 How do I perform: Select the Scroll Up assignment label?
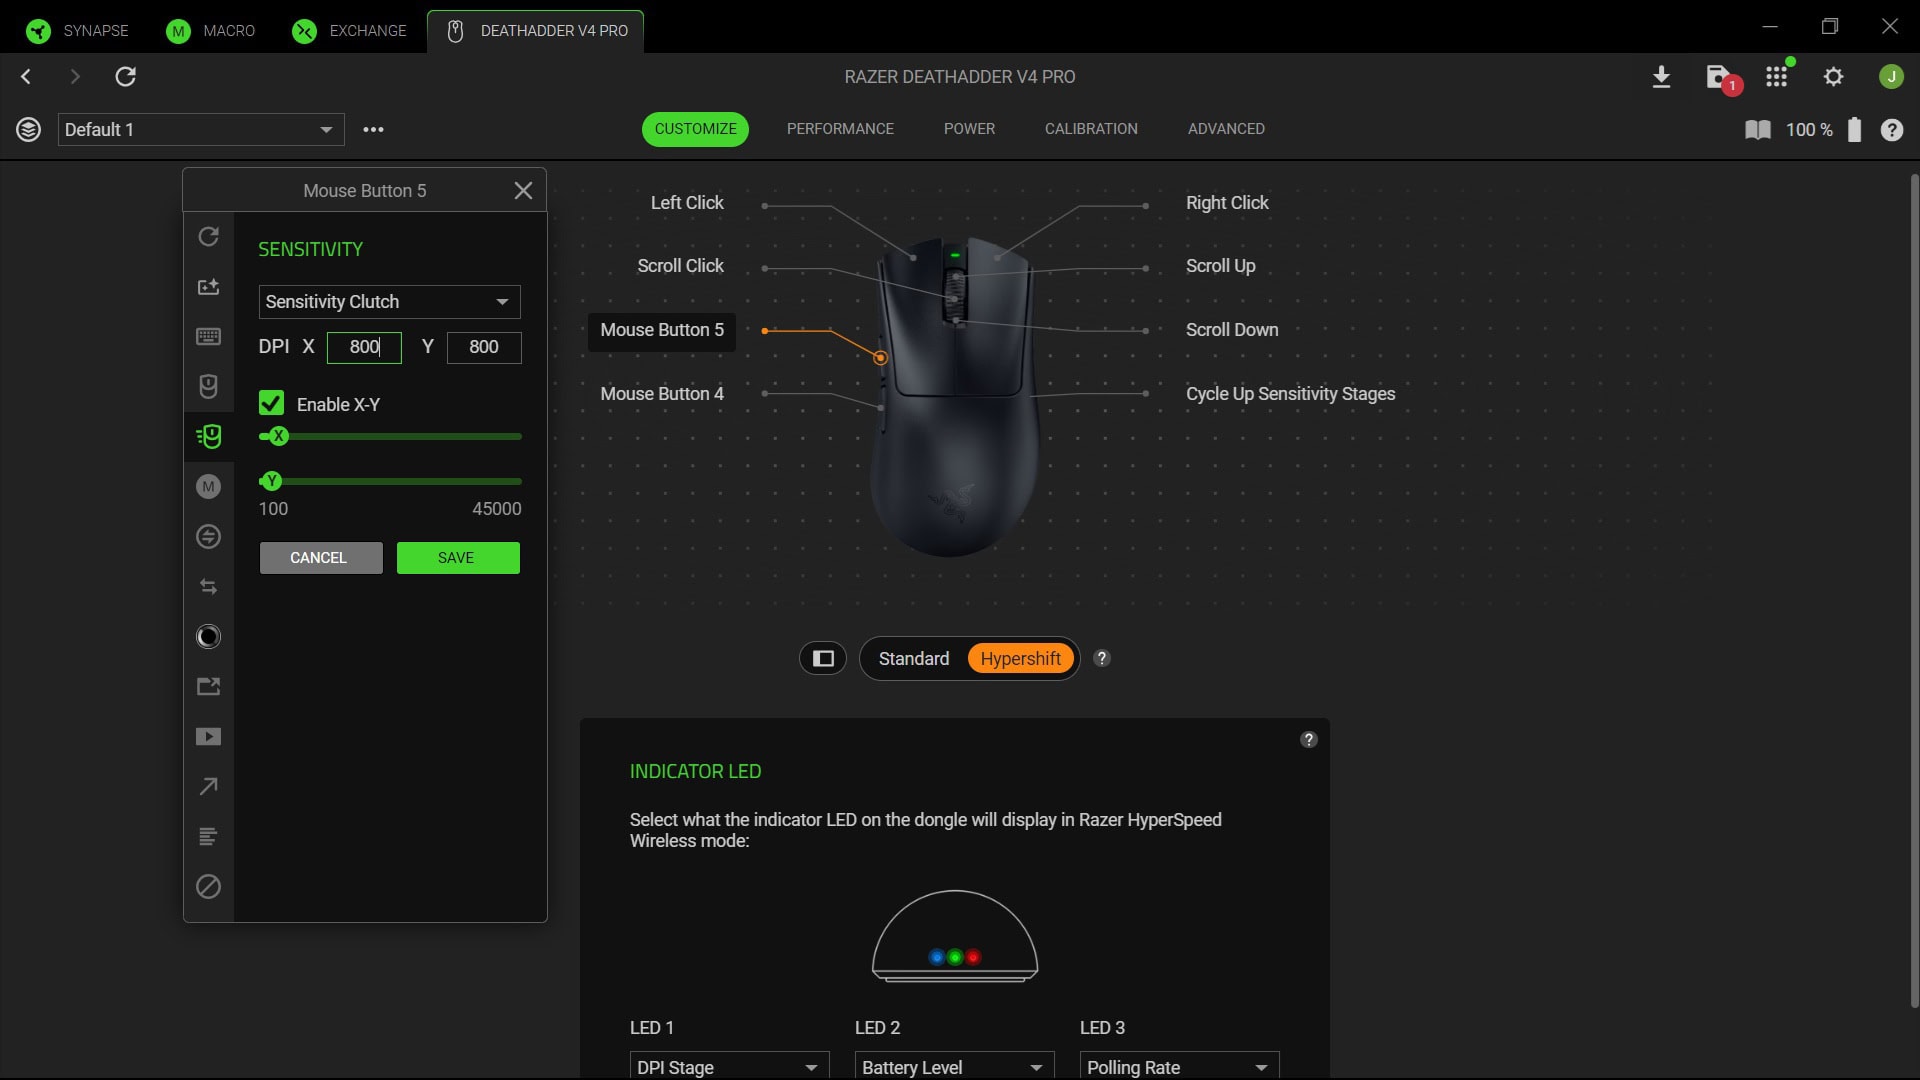[x=1220, y=266]
